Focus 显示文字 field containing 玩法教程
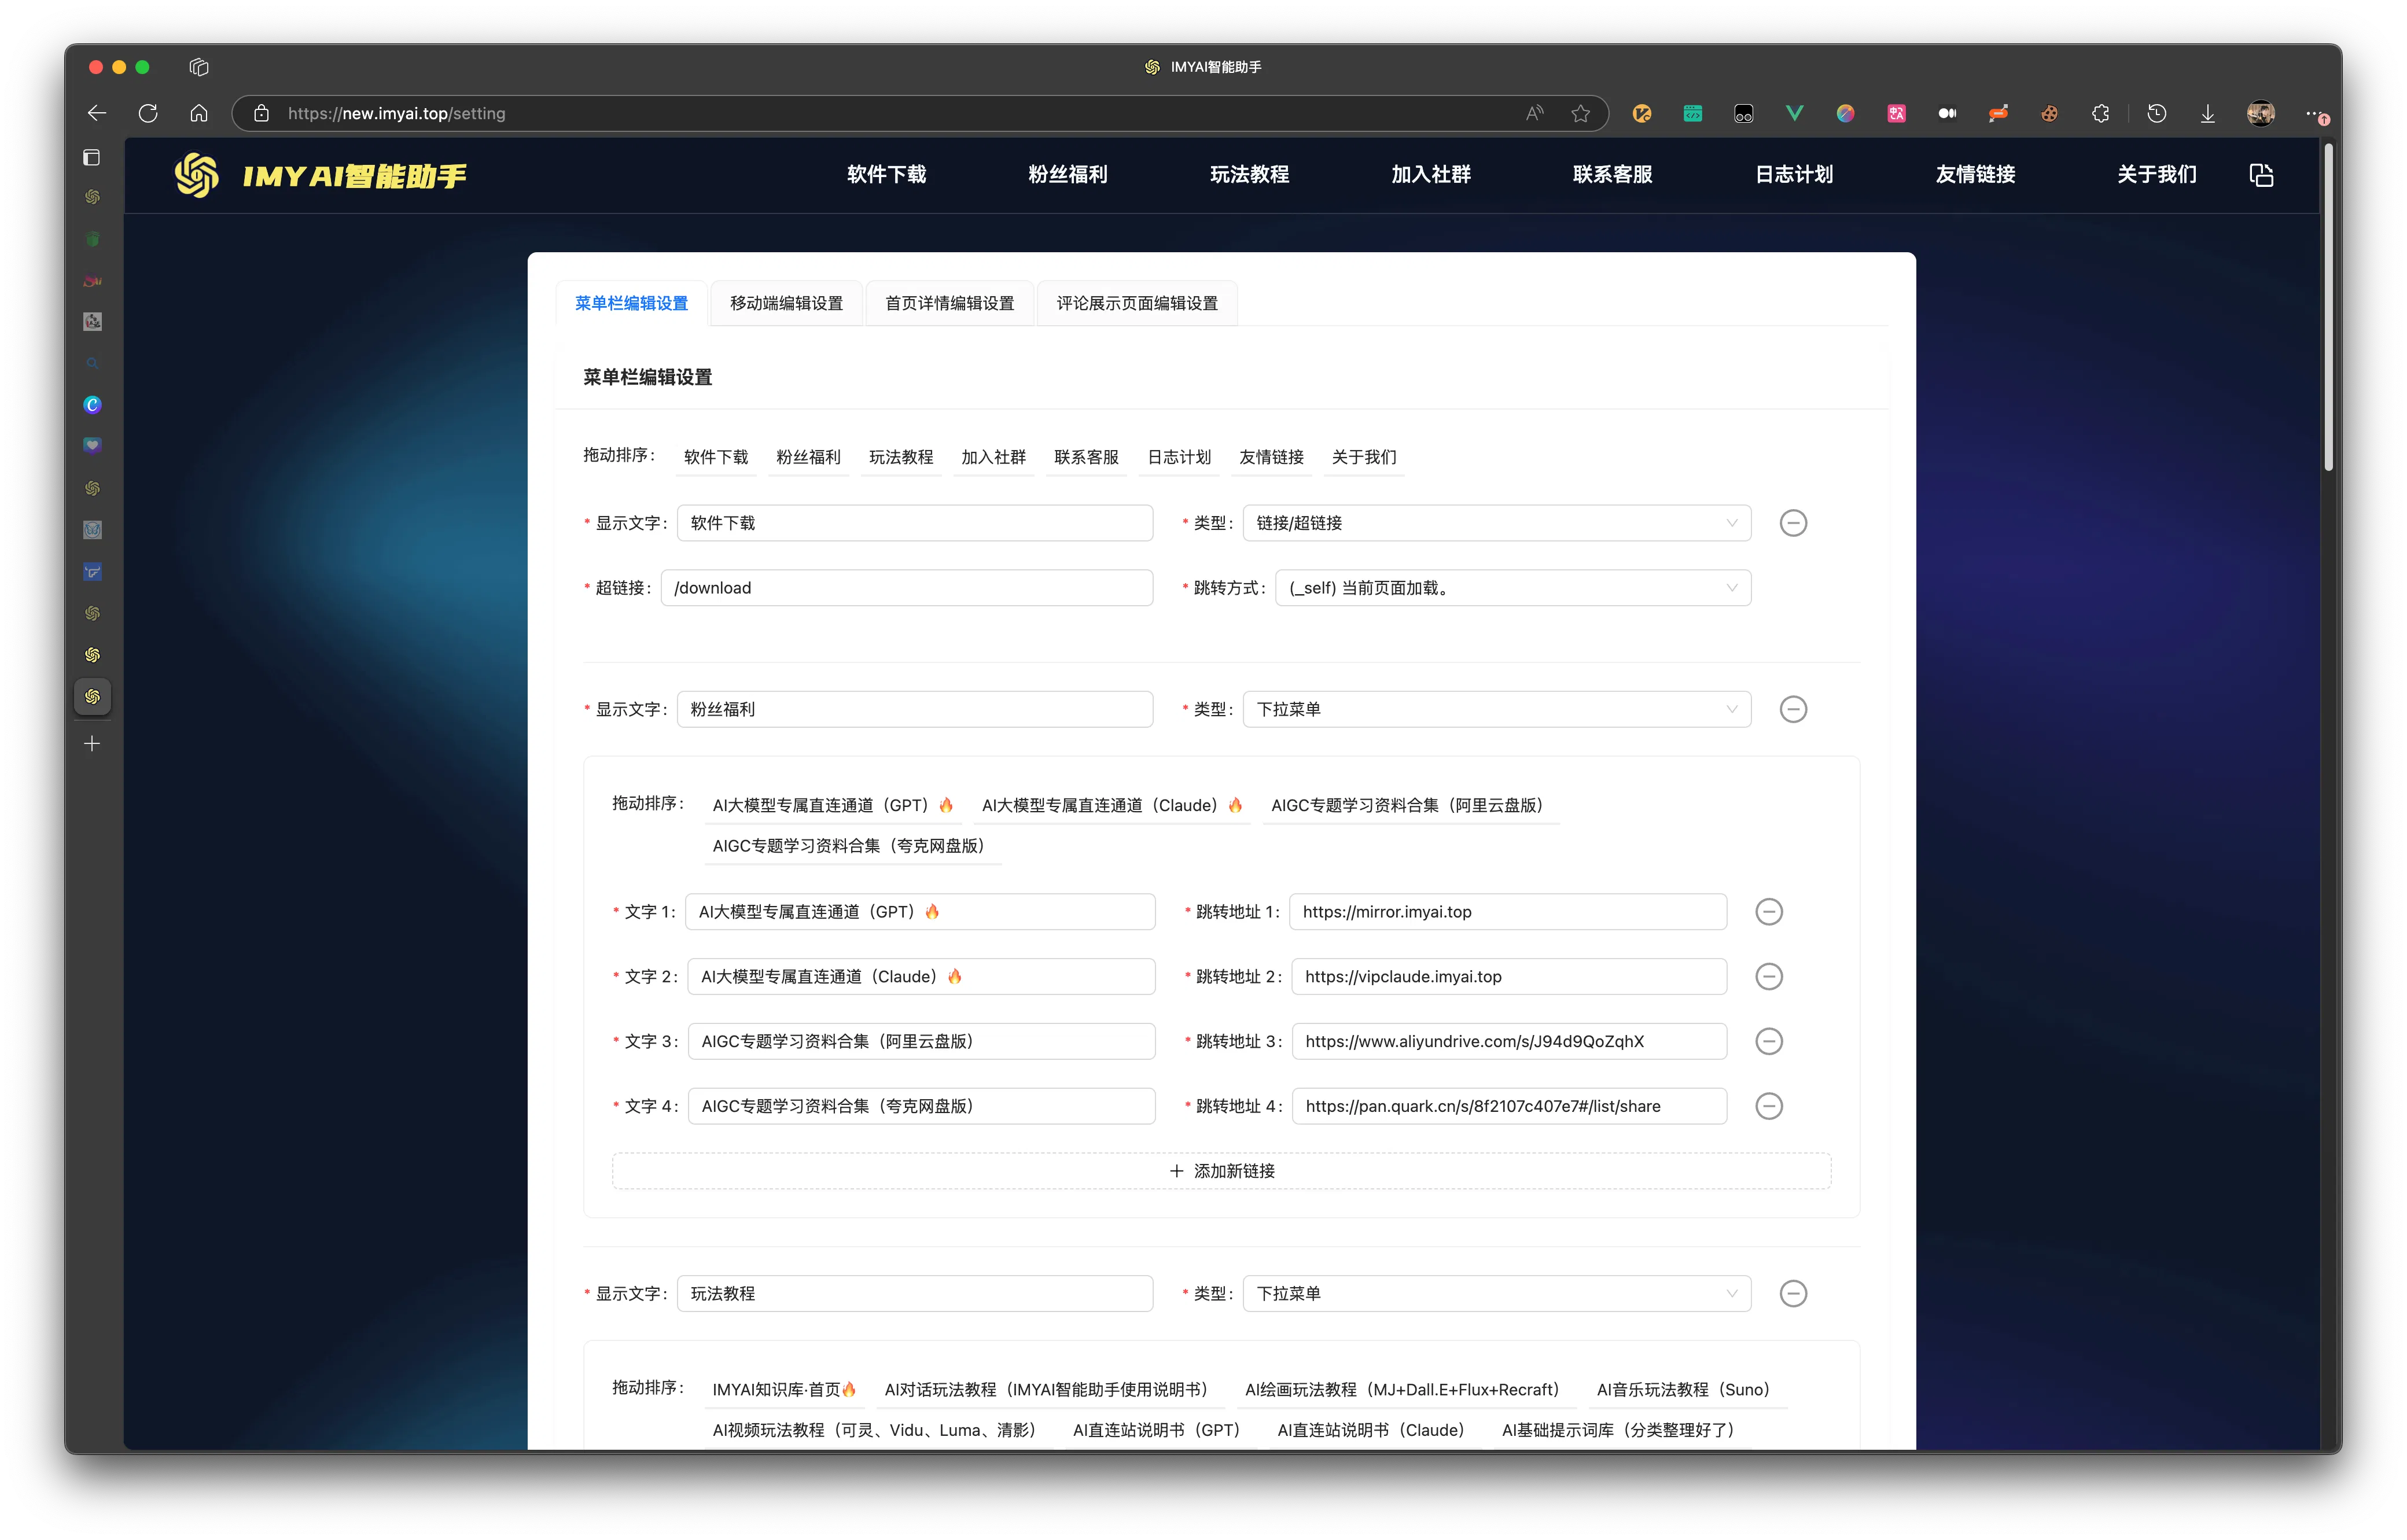 914,1293
